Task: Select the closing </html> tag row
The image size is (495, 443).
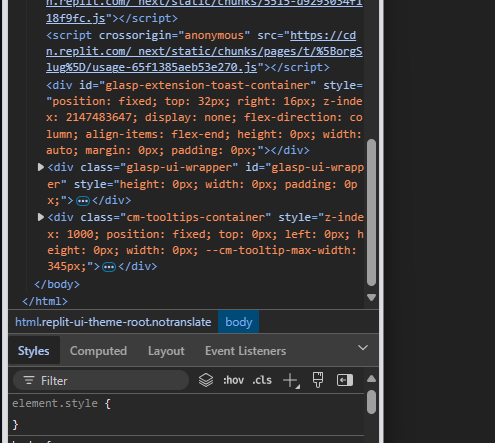Action: click(x=45, y=301)
